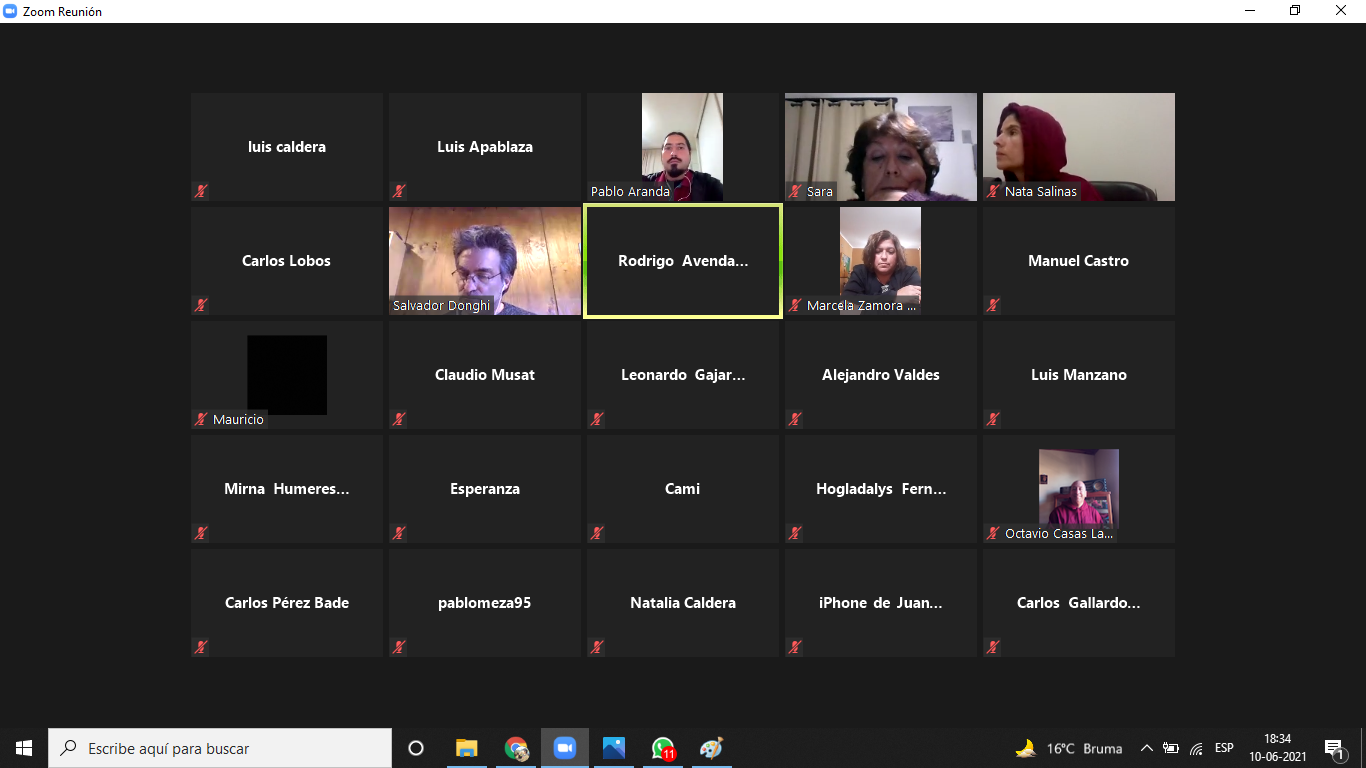The height and width of the screenshot is (768, 1366).
Task: Click muted mic icon in Carlos Lobos tile
Action: point(201,305)
